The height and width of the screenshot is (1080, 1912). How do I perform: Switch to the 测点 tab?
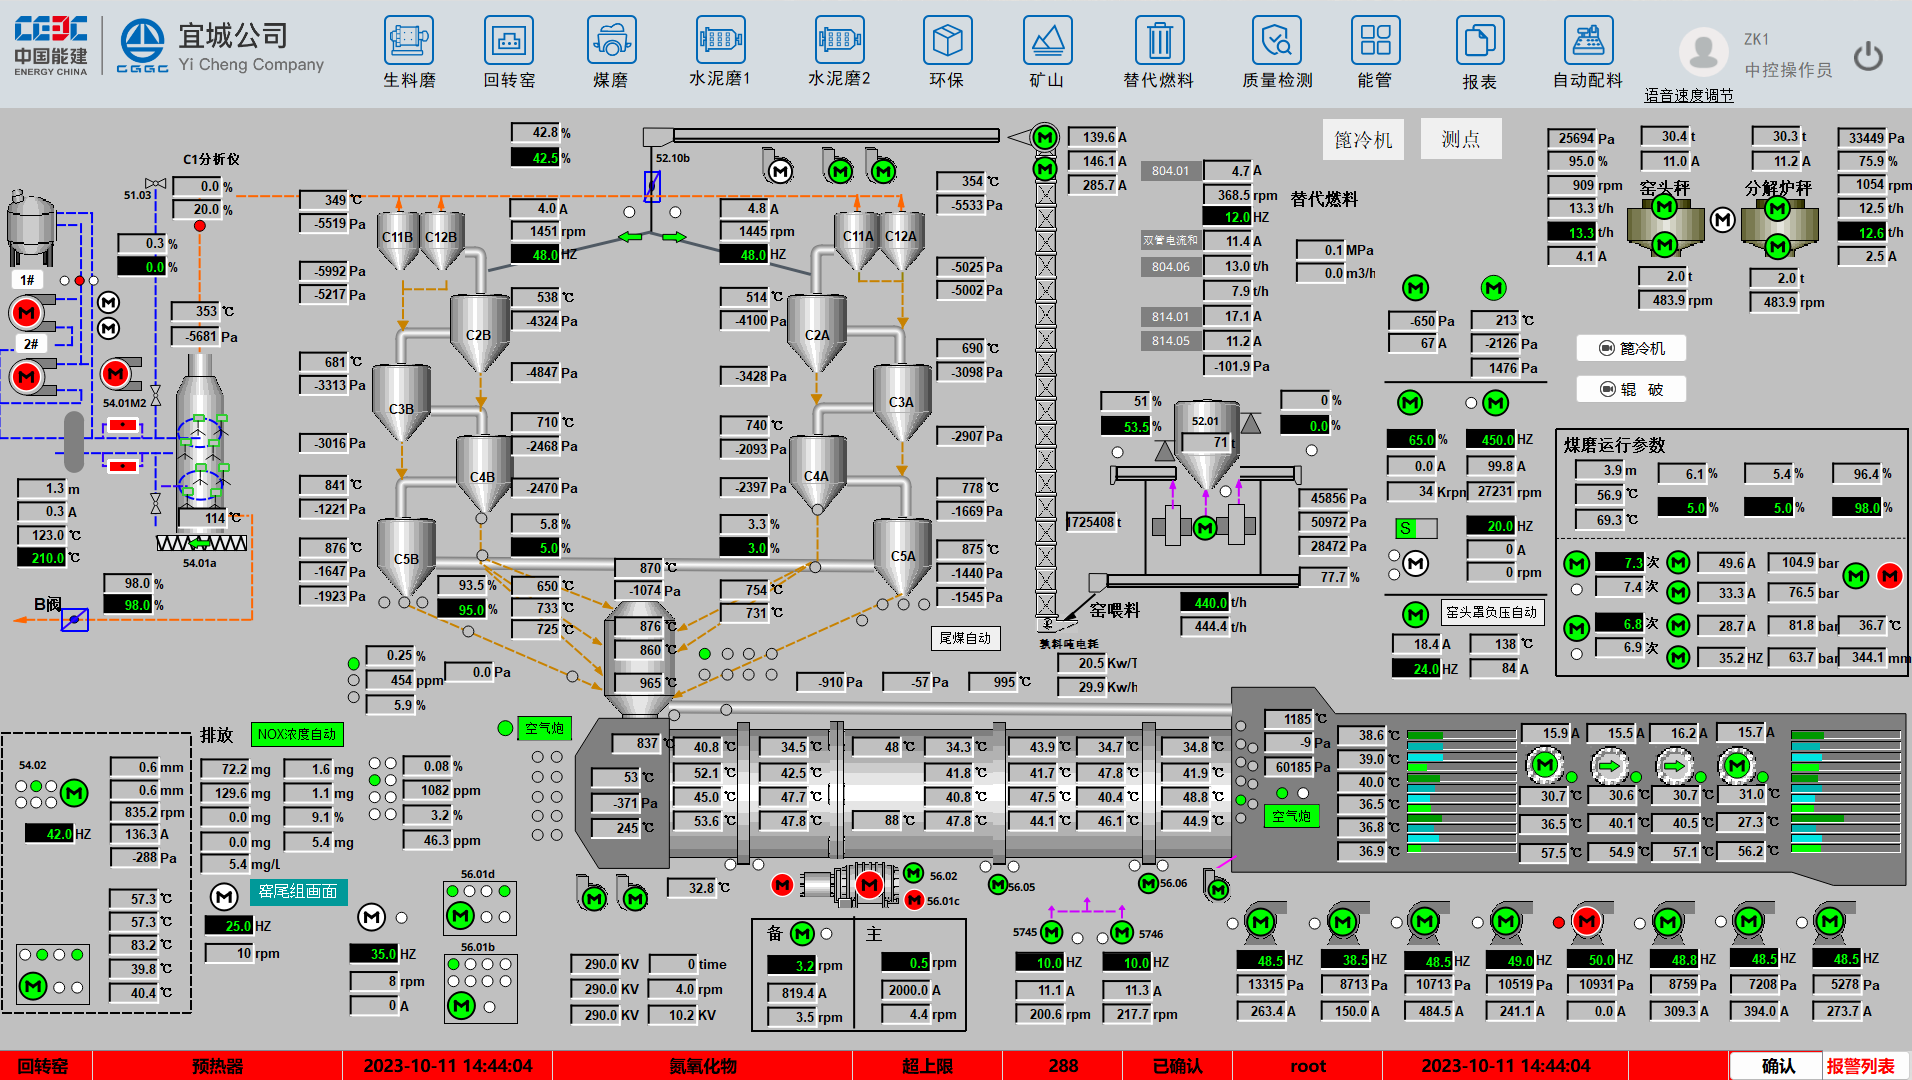click(1461, 139)
